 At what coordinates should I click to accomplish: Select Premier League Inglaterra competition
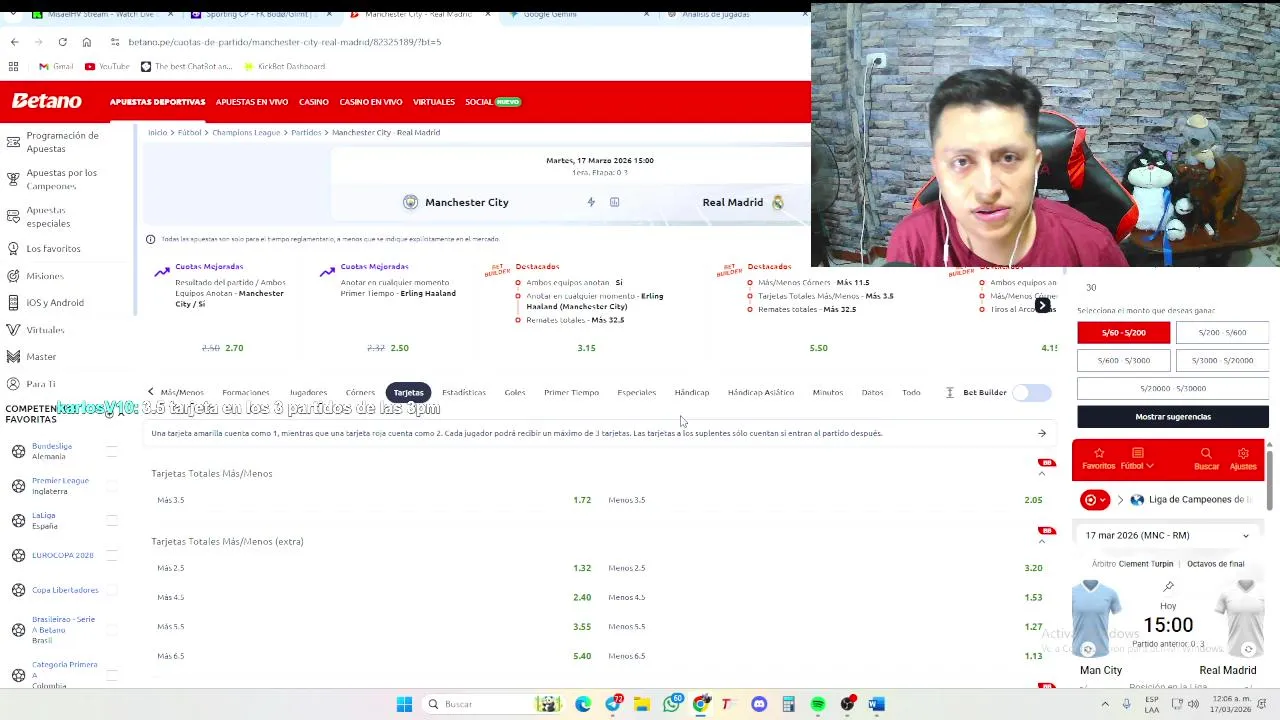60,486
